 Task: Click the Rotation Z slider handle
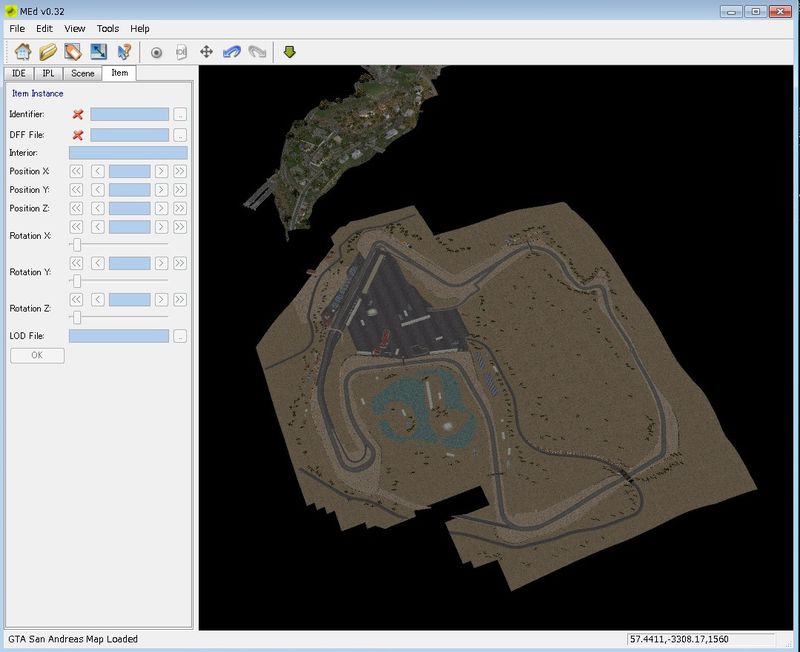(77, 318)
